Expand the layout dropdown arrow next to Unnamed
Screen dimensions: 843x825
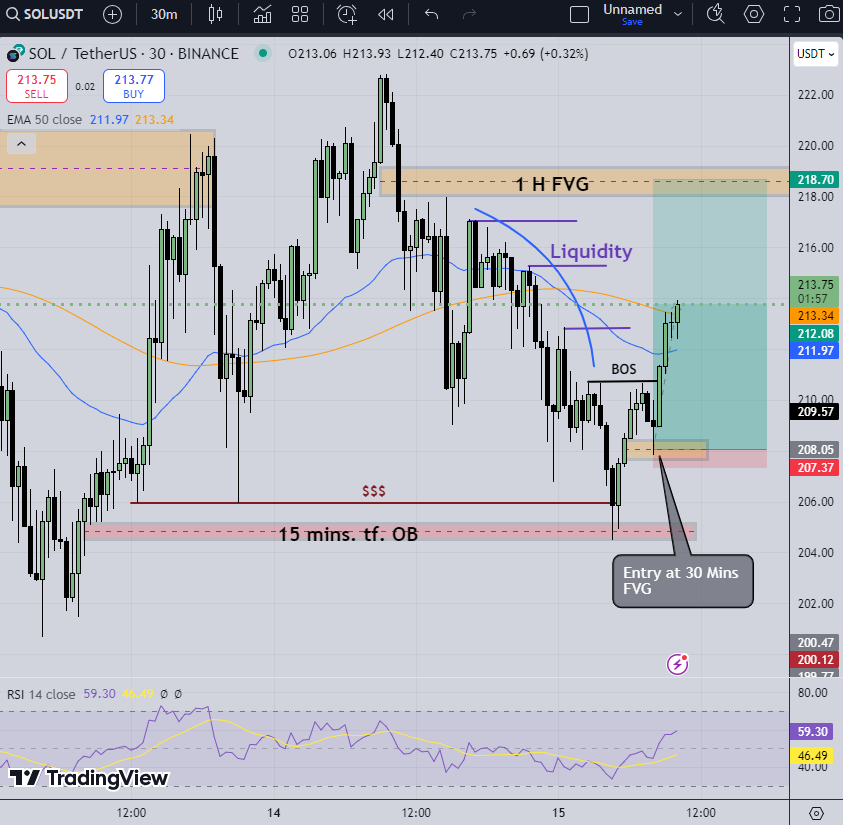pyautogui.click(x=678, y=15)
